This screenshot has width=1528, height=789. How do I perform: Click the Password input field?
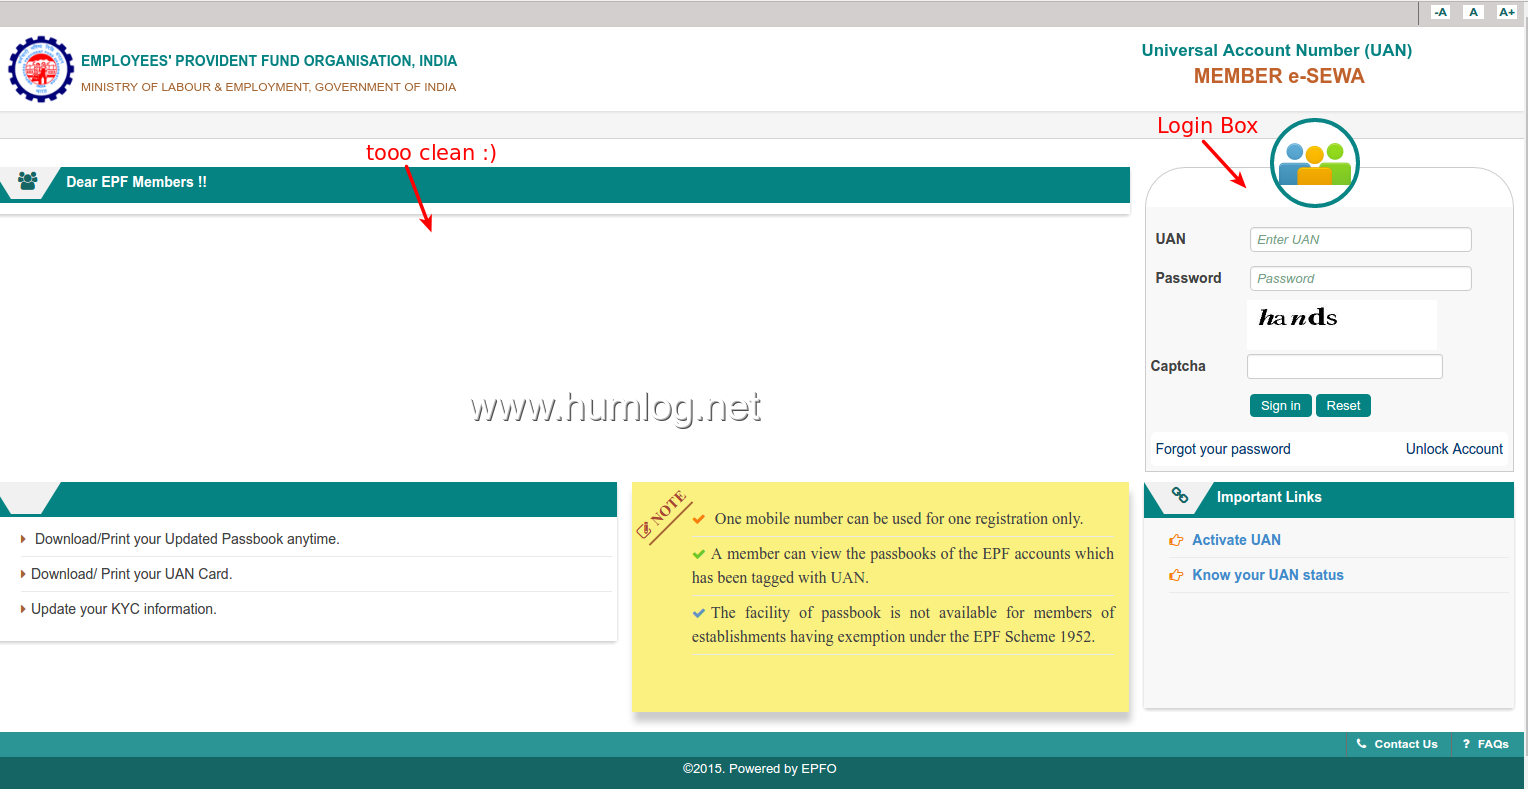(x=1360, y=278)
